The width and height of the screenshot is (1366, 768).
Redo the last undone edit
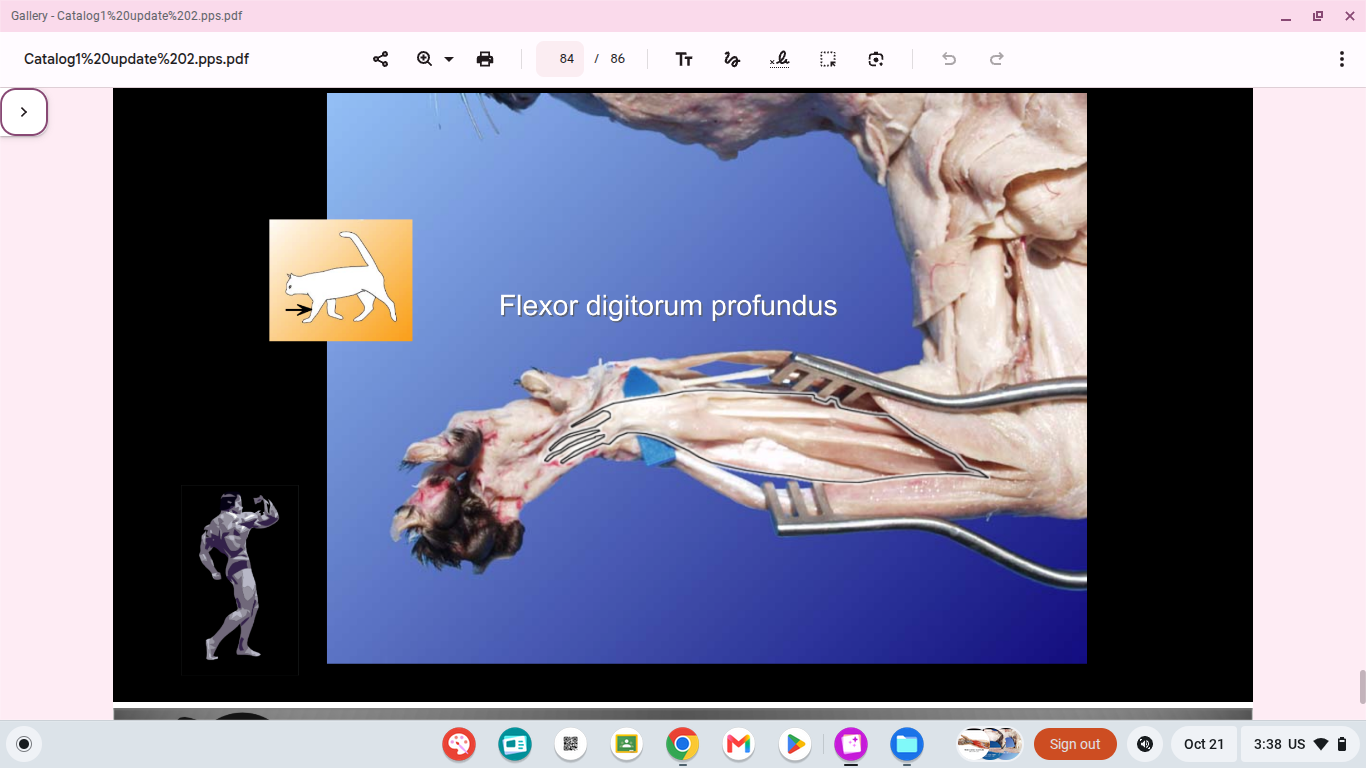coord(997,59)
